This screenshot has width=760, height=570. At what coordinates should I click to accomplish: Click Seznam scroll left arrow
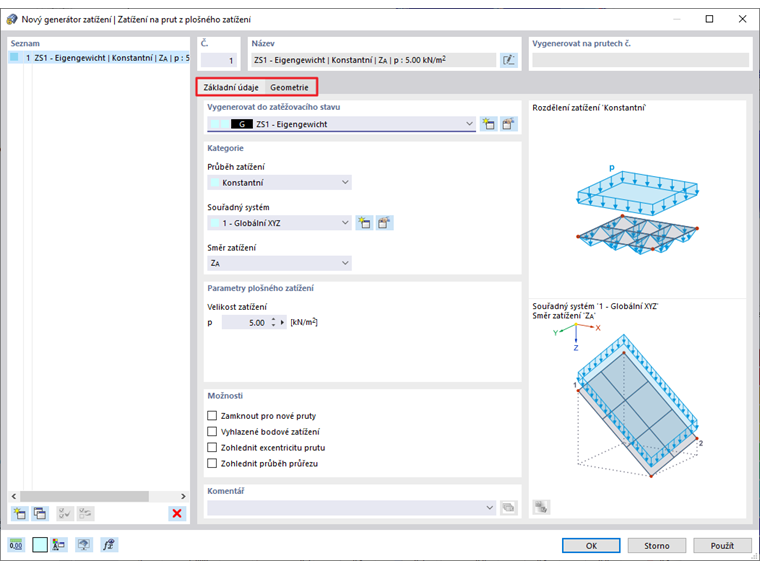14,496
